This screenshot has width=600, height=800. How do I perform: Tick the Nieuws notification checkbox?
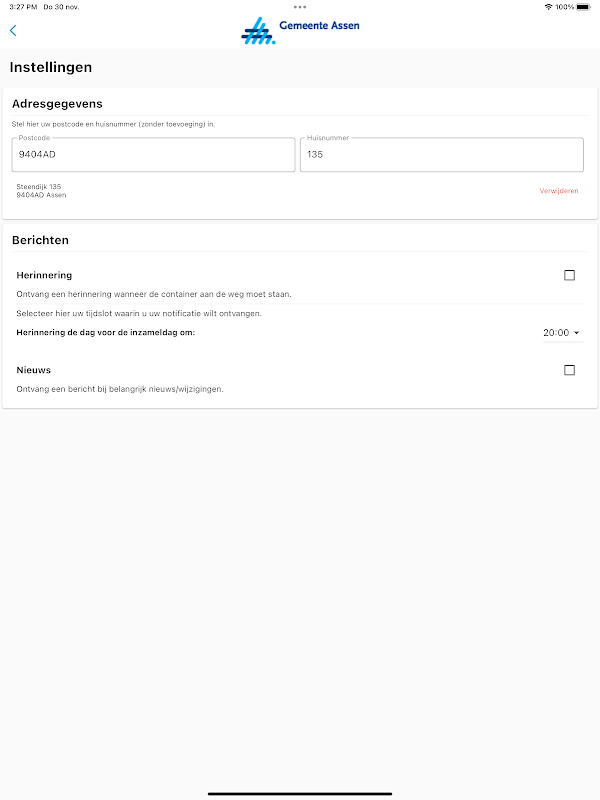[569, 370]
